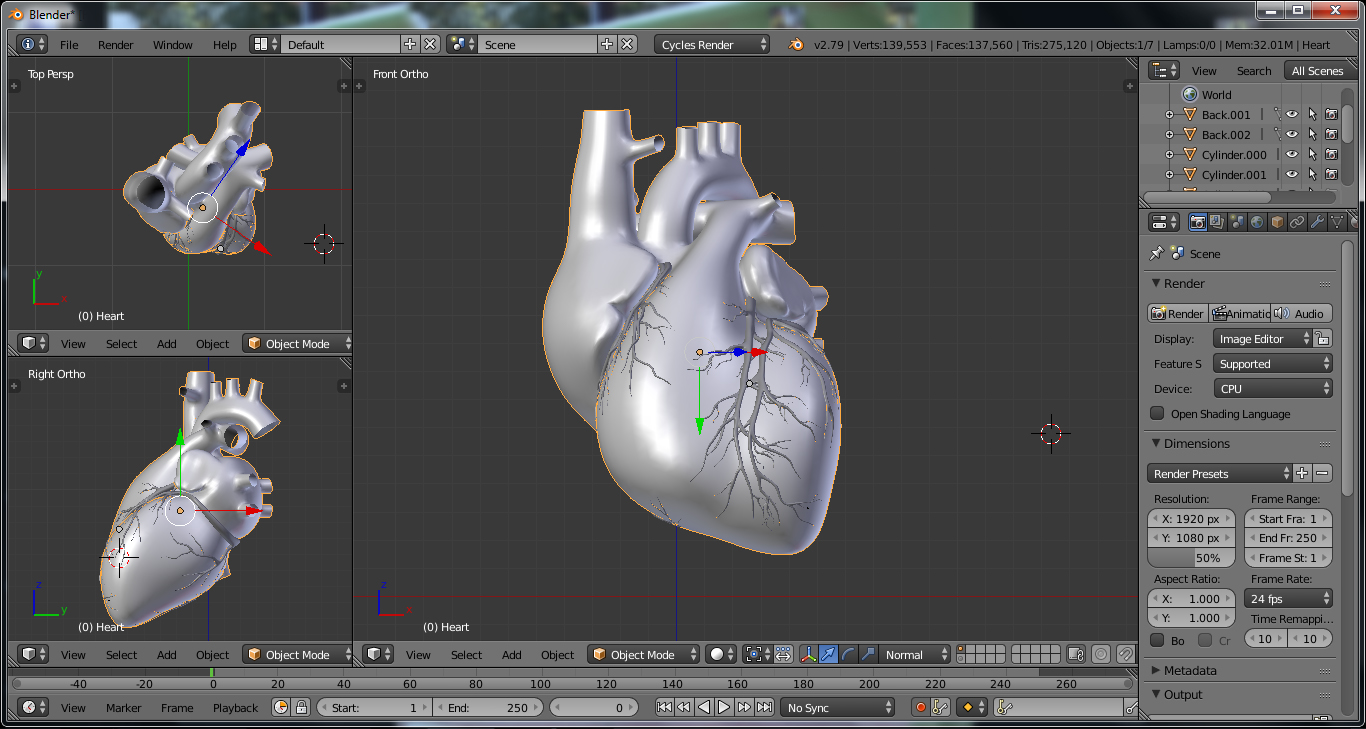Viewport: 1366px width, 729px height.
Task: Open the File menu
Action: (69, 44)
